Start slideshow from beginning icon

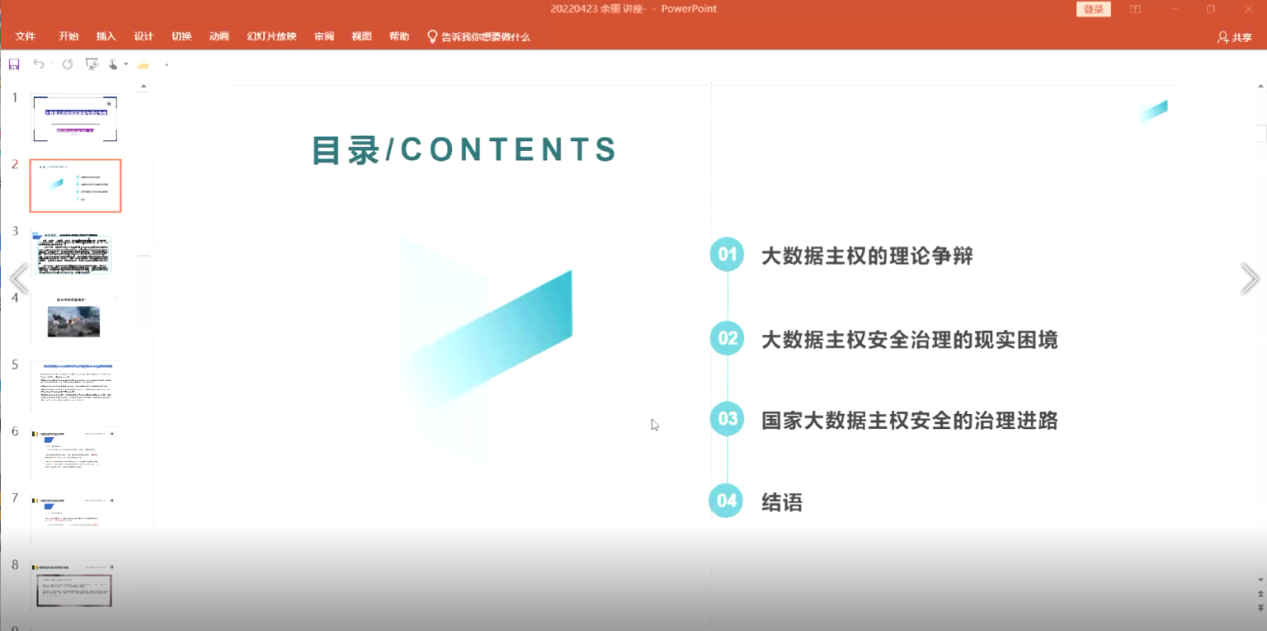click(x=92, y=64)
